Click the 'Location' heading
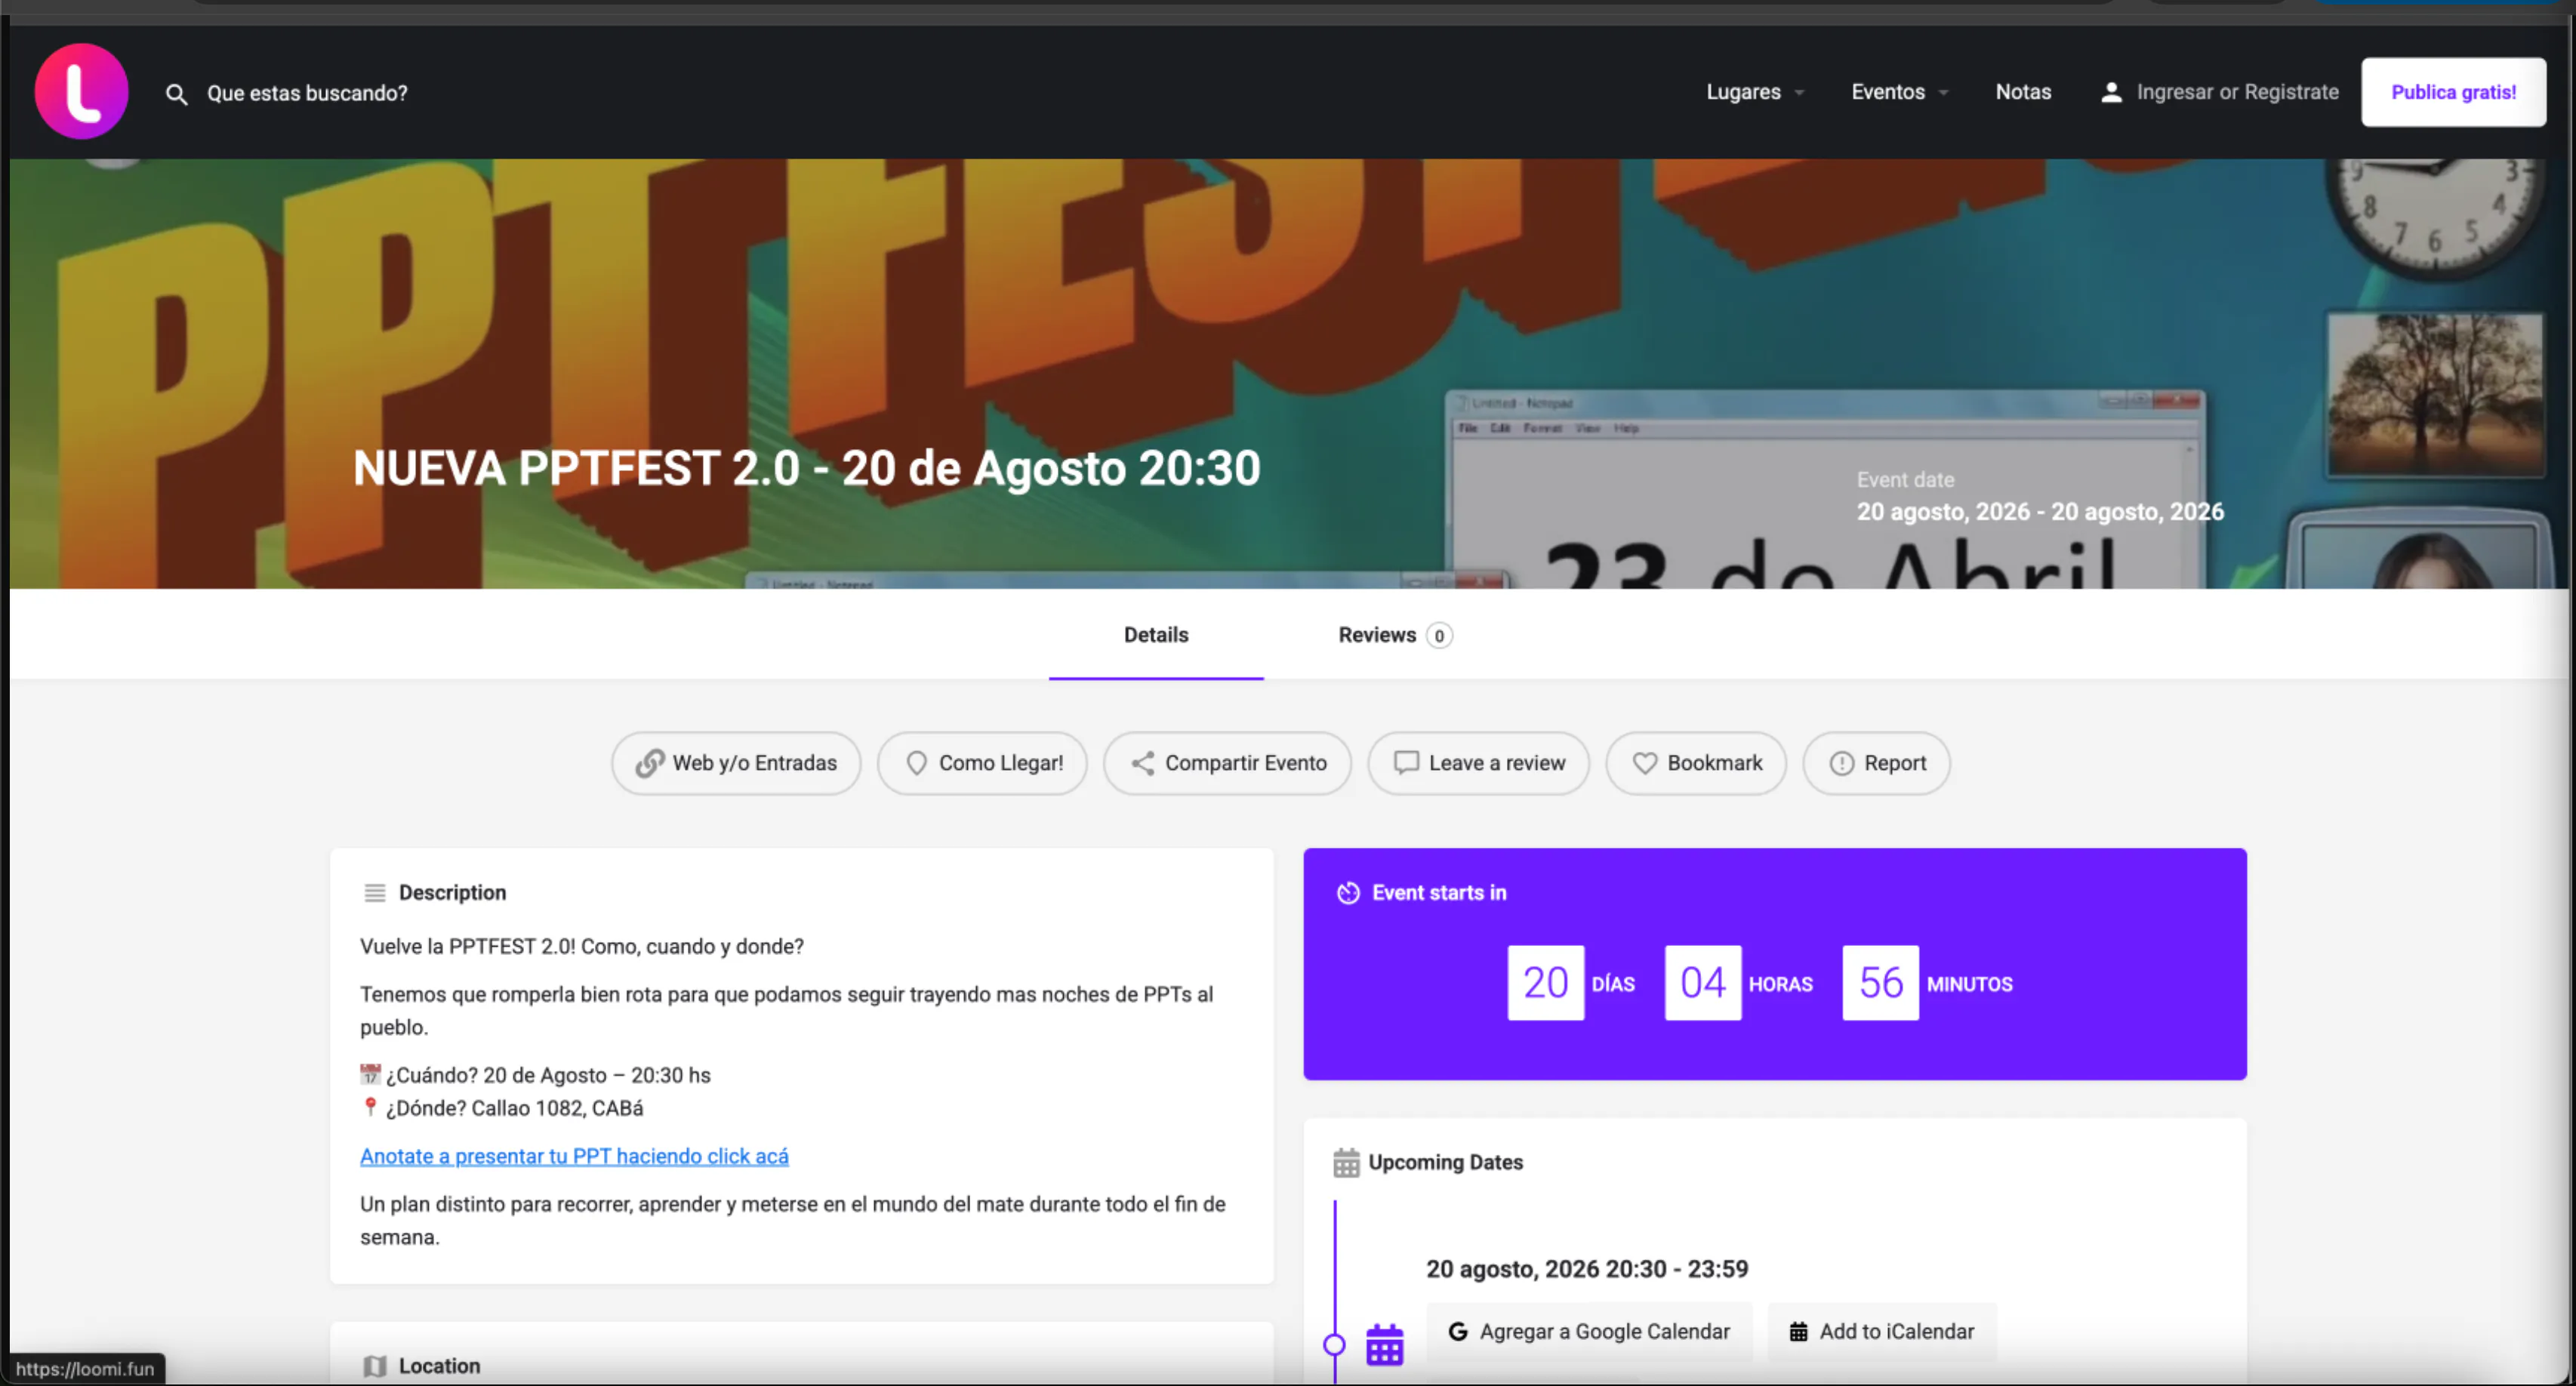This screenshot has width=2576, height=1386. [440, 1366]
